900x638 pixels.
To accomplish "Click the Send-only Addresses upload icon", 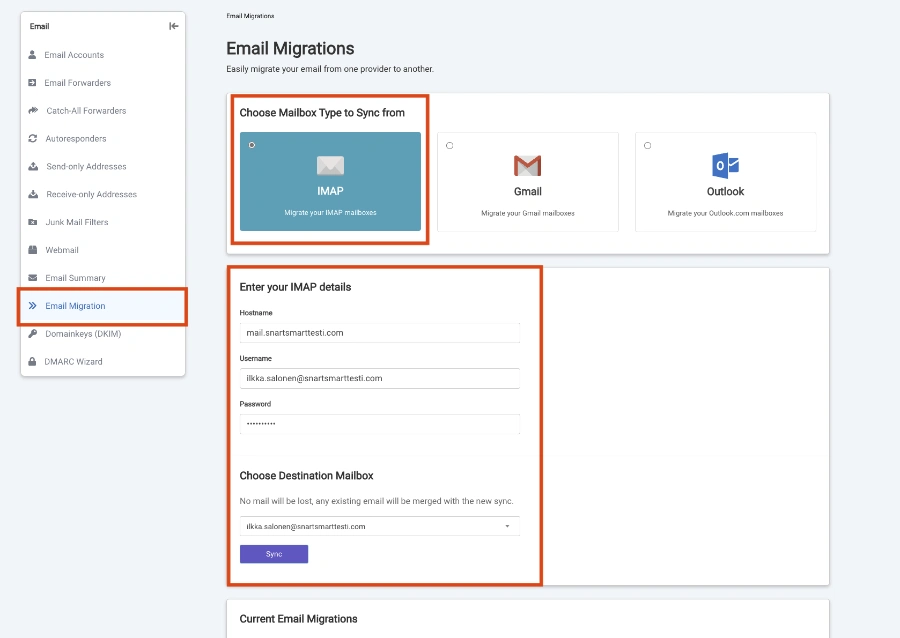I will click(x=33, y=166).
